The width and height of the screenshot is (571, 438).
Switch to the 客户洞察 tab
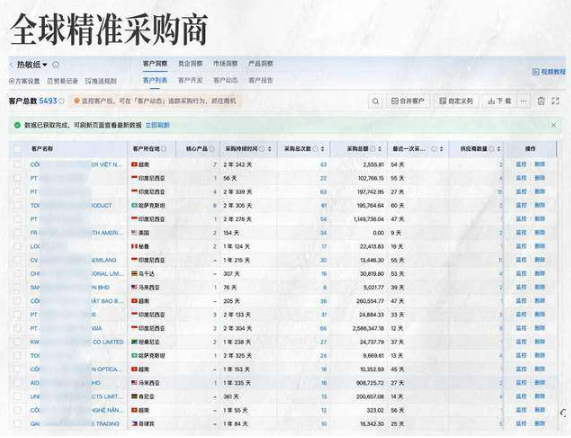pos(155,63)
